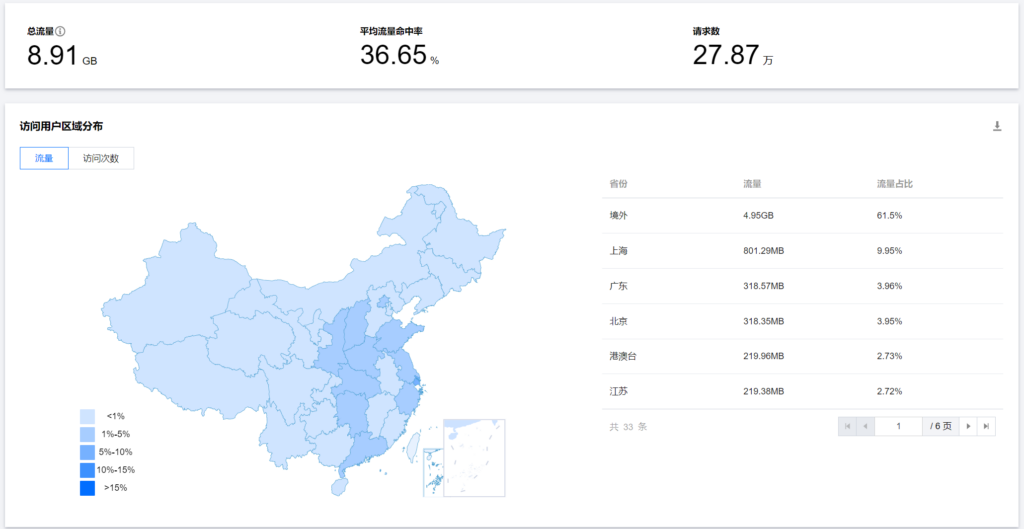Click the <1% legend color swatch

pos(88,416)
